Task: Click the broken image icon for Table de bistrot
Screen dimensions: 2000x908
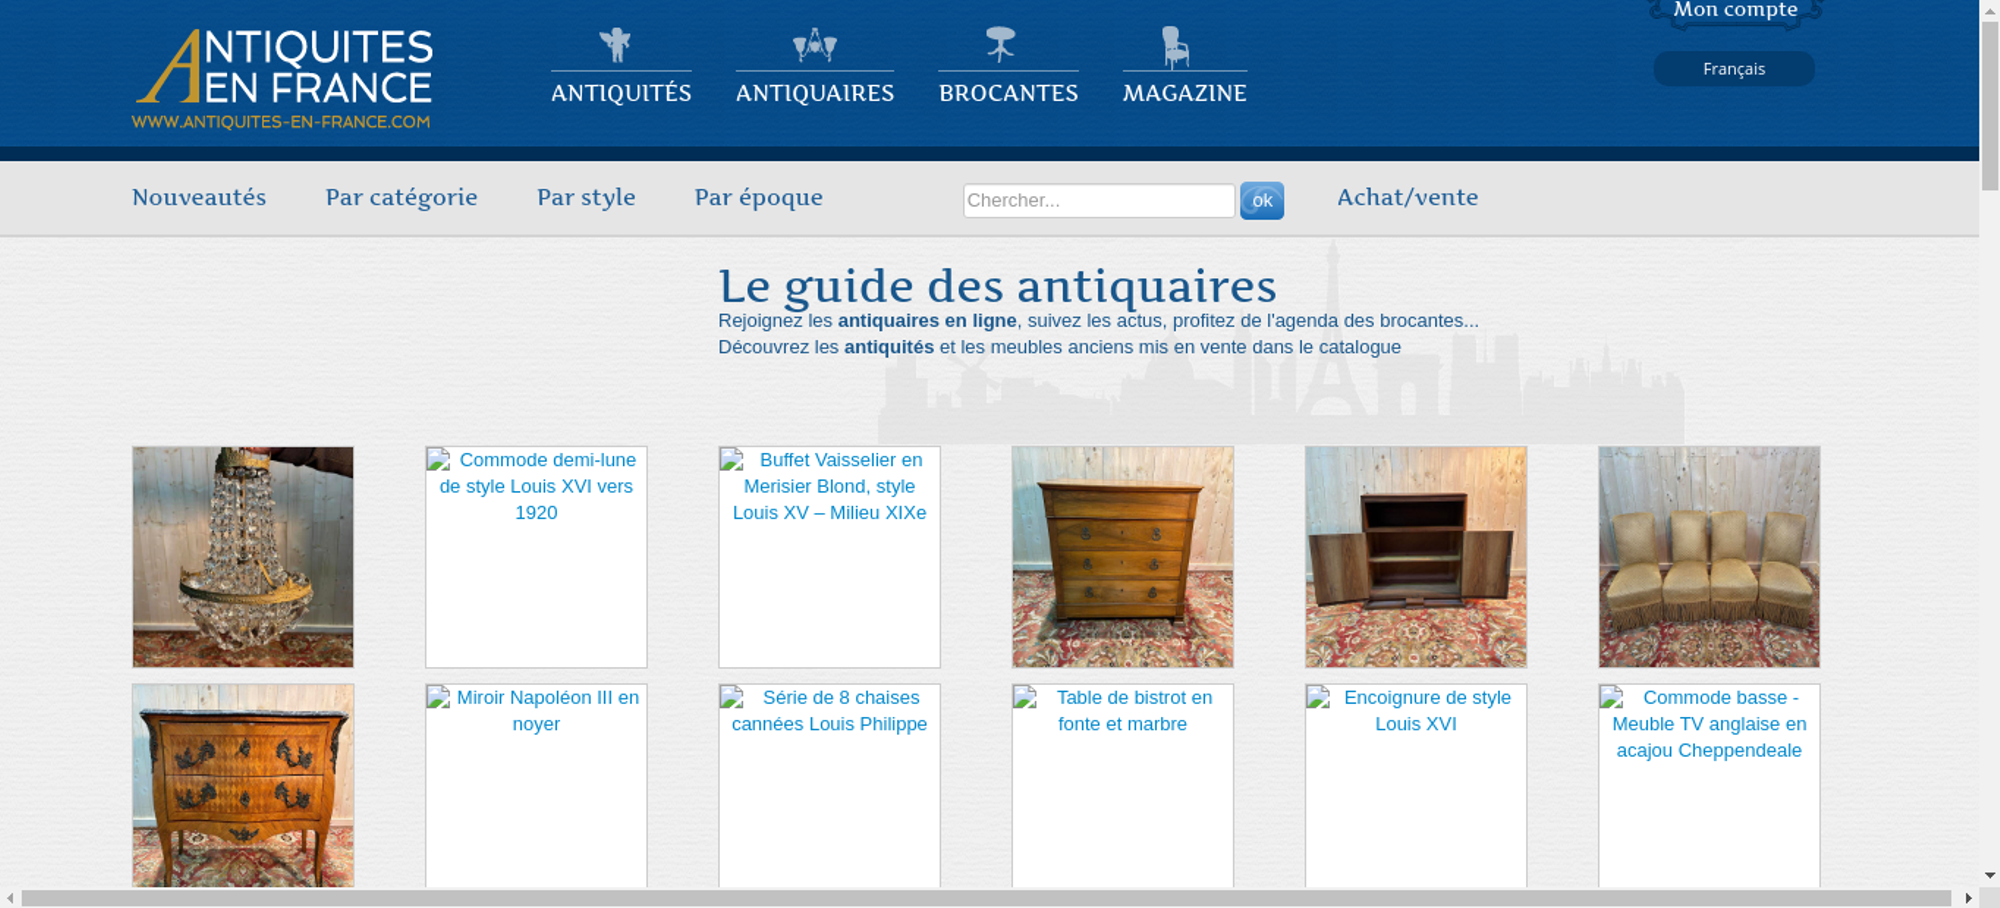Action: pyautogui.click(x=1025, y=698)
